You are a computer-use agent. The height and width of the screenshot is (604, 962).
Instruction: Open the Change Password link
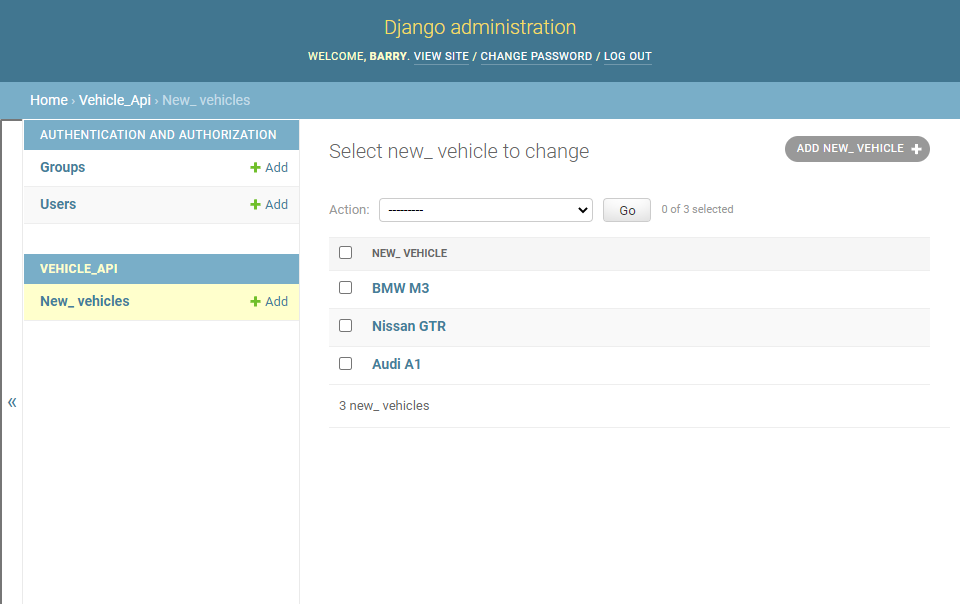click(x=536, y=56)
